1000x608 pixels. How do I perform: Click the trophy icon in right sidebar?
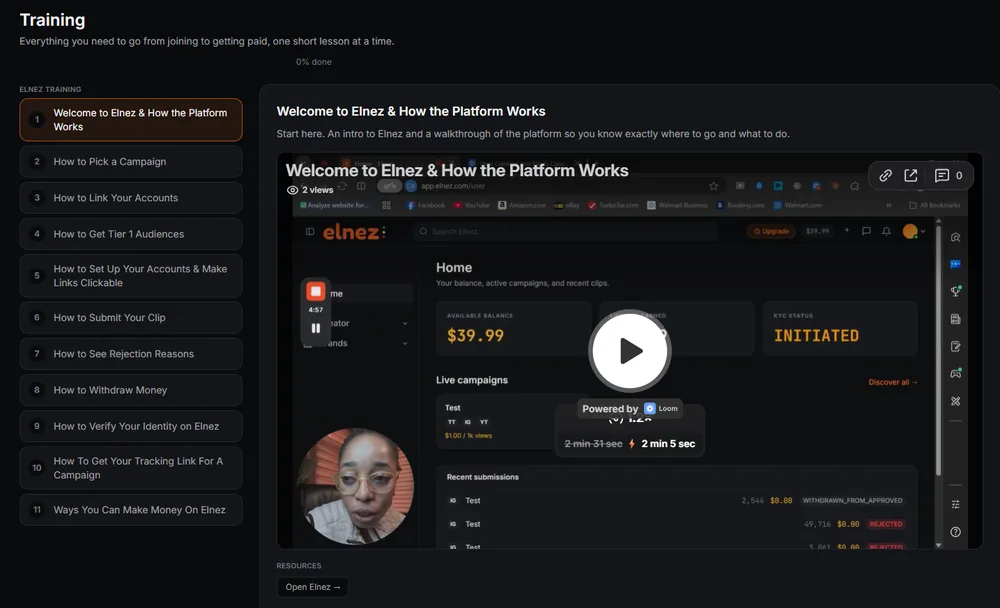[955, 291]
